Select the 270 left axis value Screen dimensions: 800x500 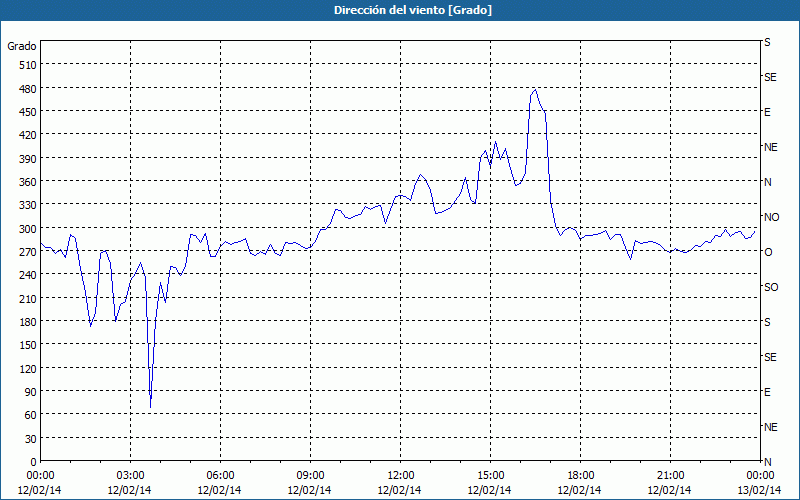[x=28, y=252]
